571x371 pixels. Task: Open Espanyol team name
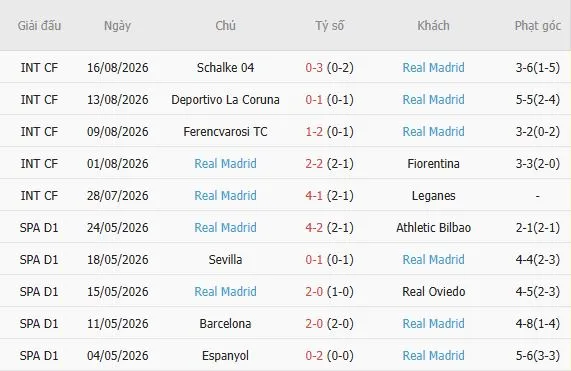coord(225,356)
